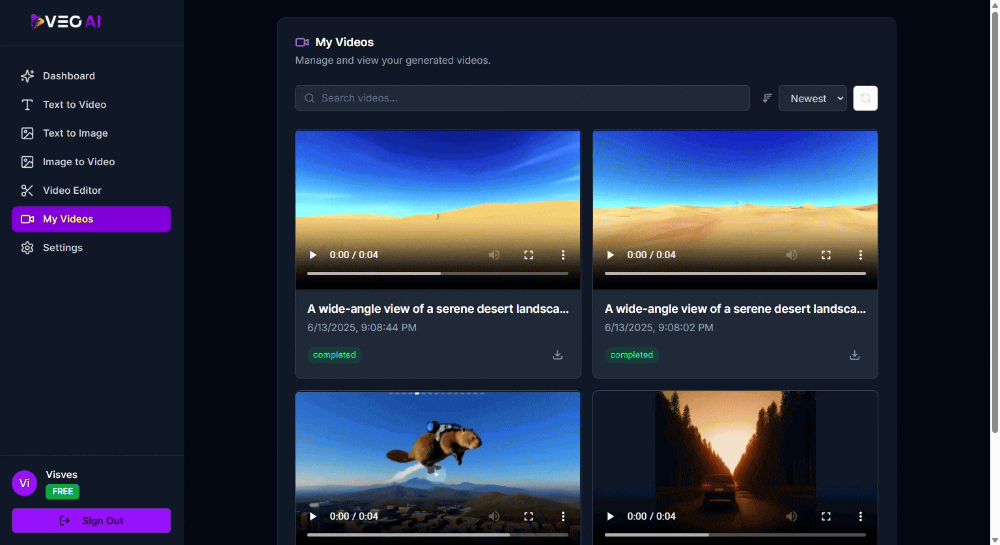
Task: Mute the forest road sunset video
Action: tap(791, 516)
